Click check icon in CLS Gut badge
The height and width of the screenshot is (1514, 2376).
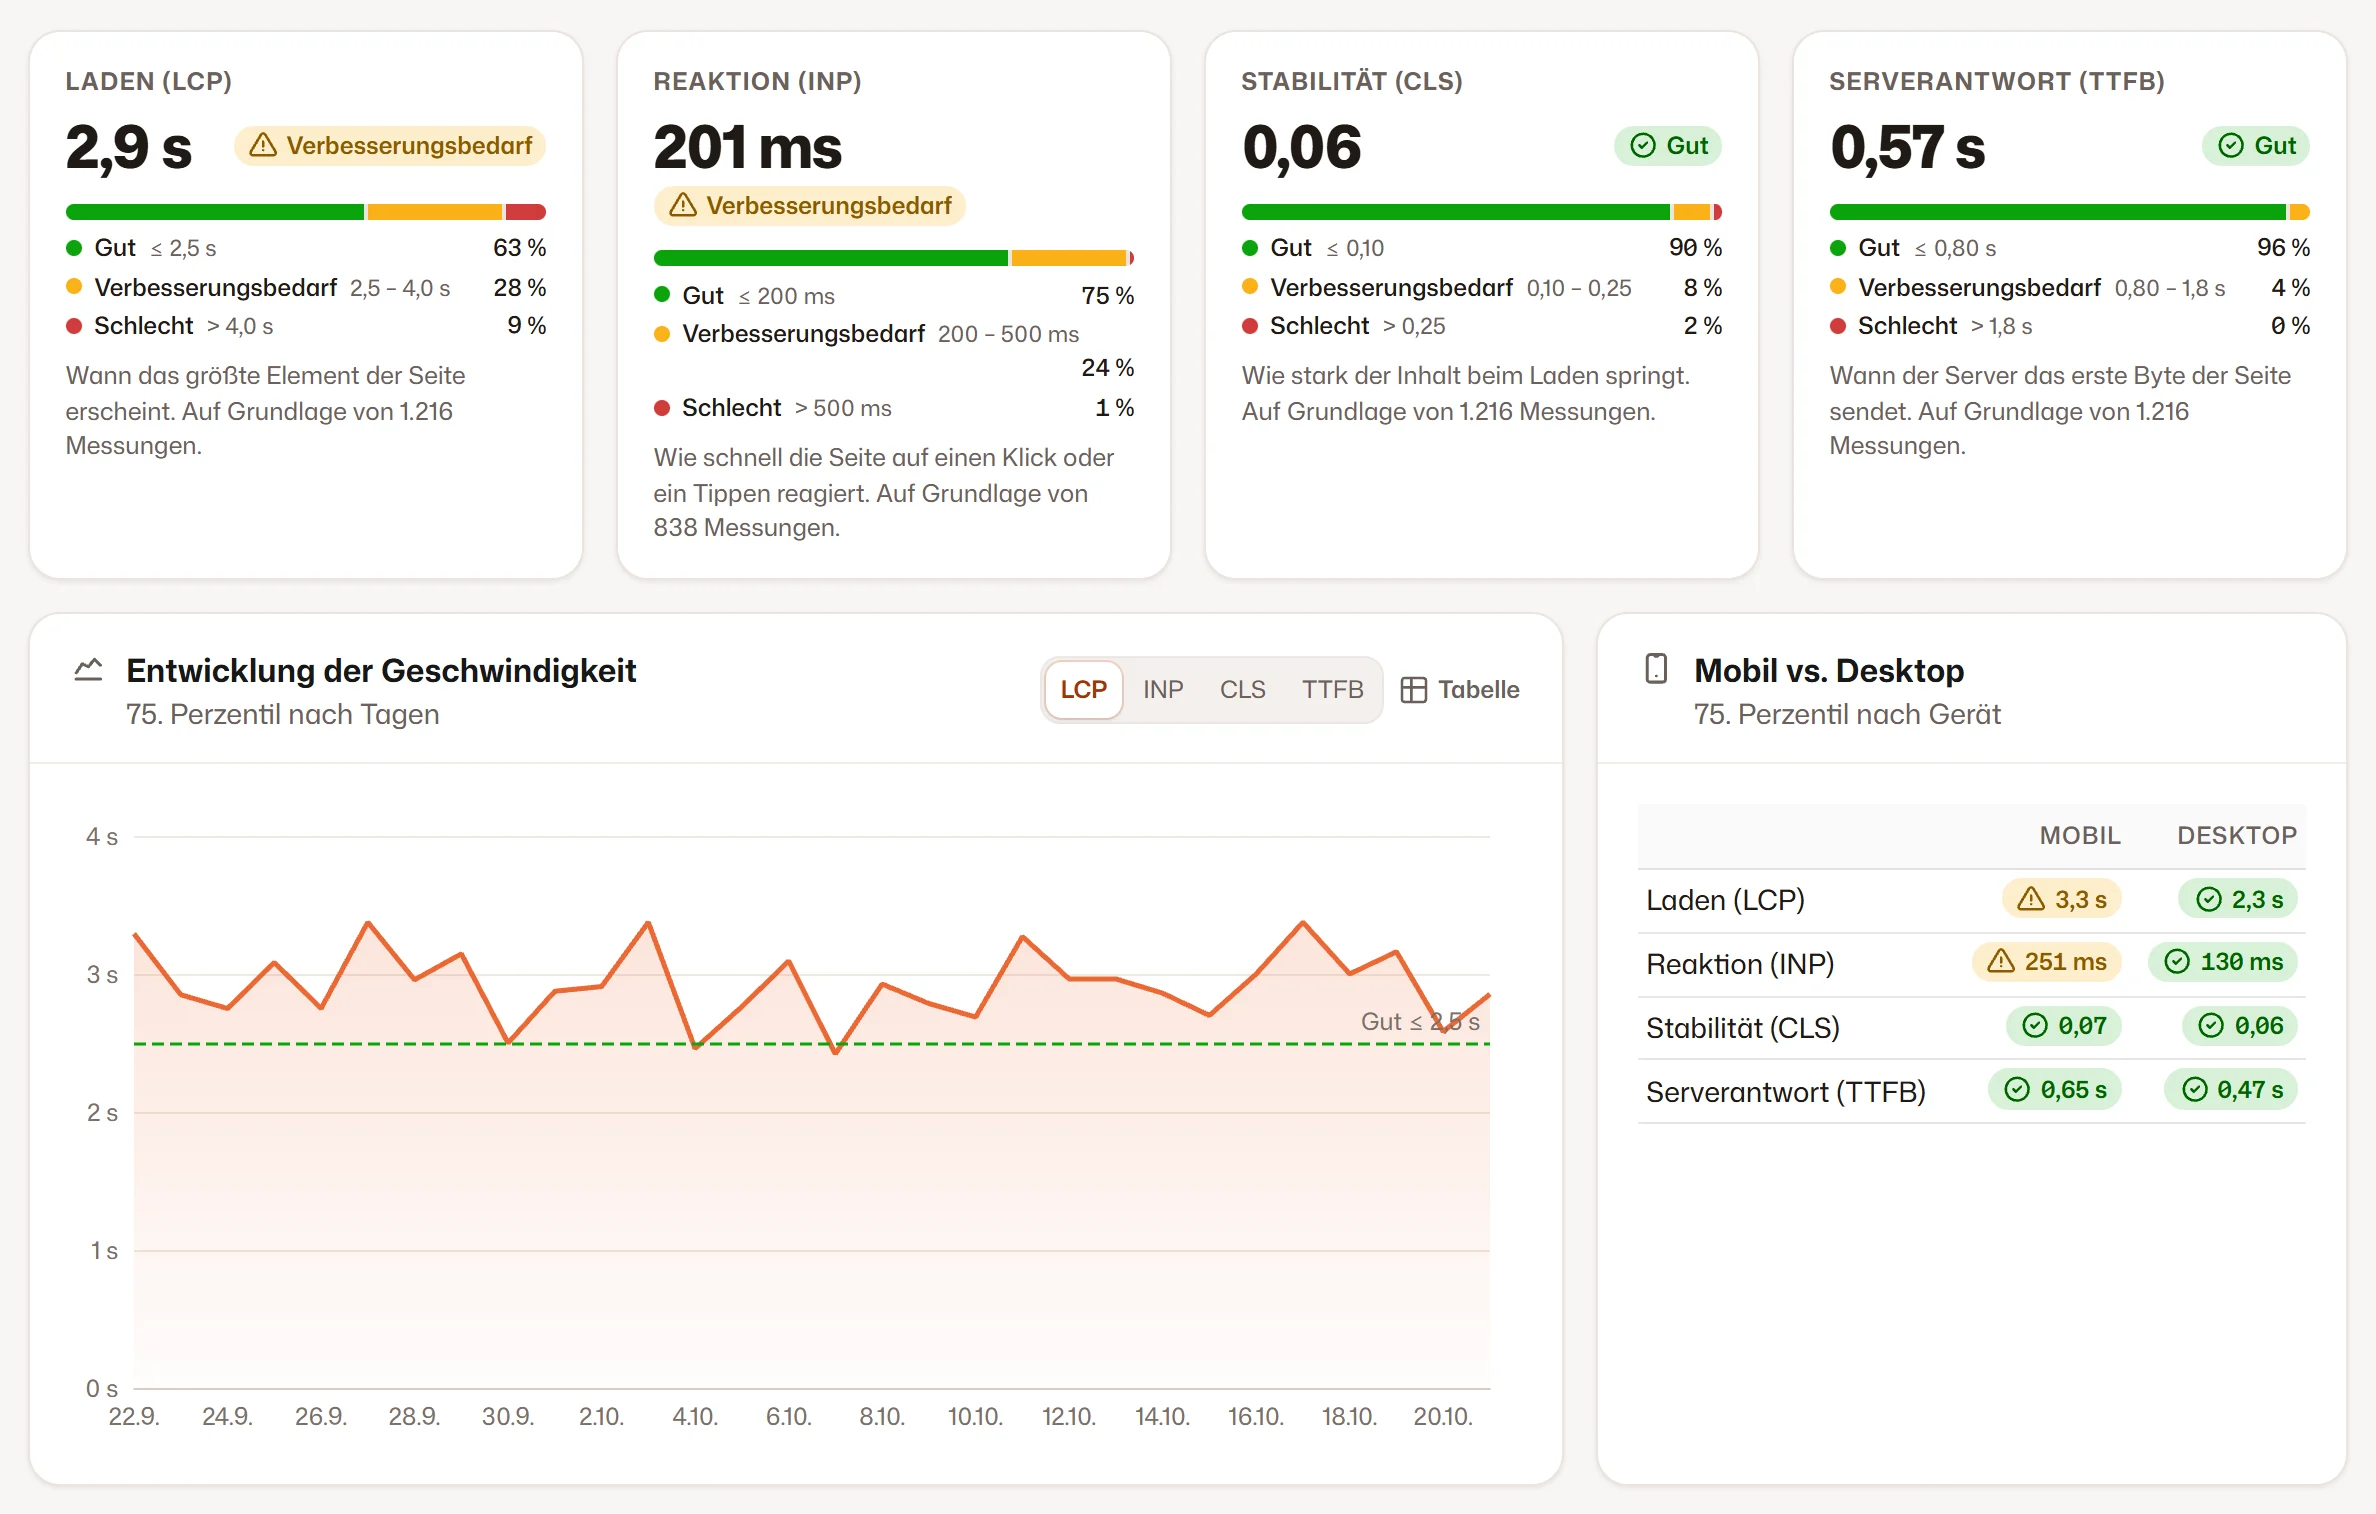tap(1643, 146)
